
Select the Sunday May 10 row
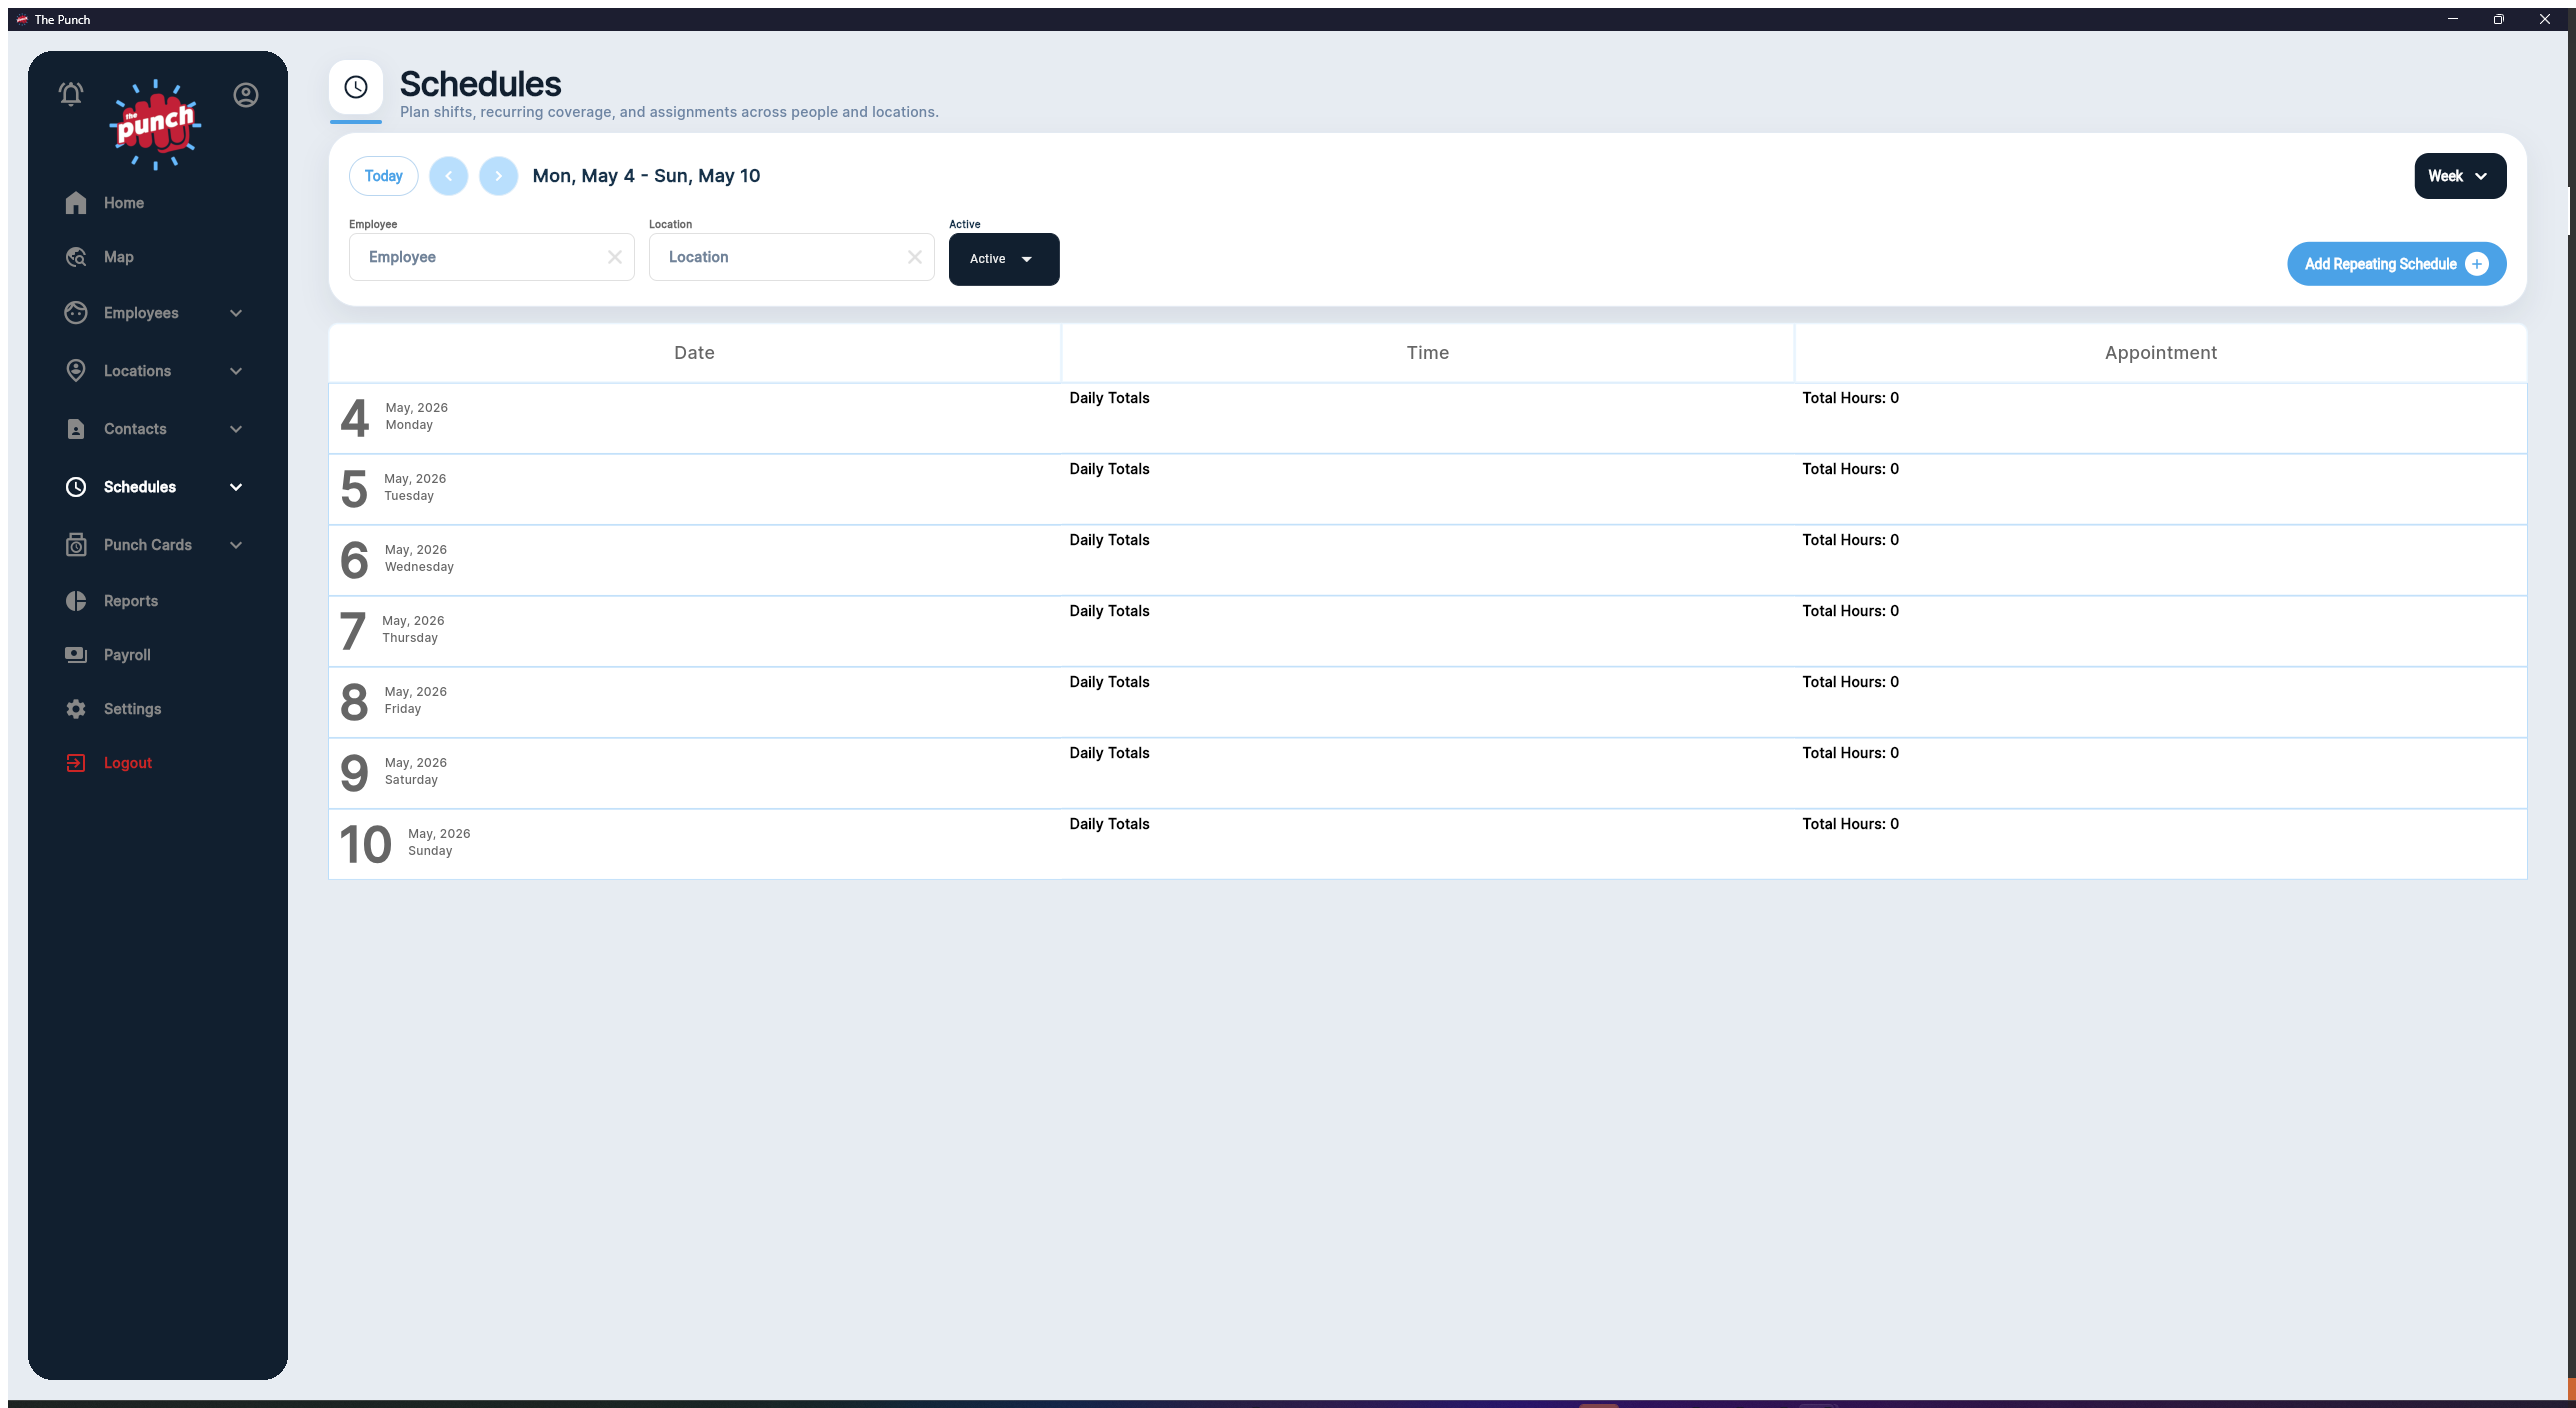1428,844
